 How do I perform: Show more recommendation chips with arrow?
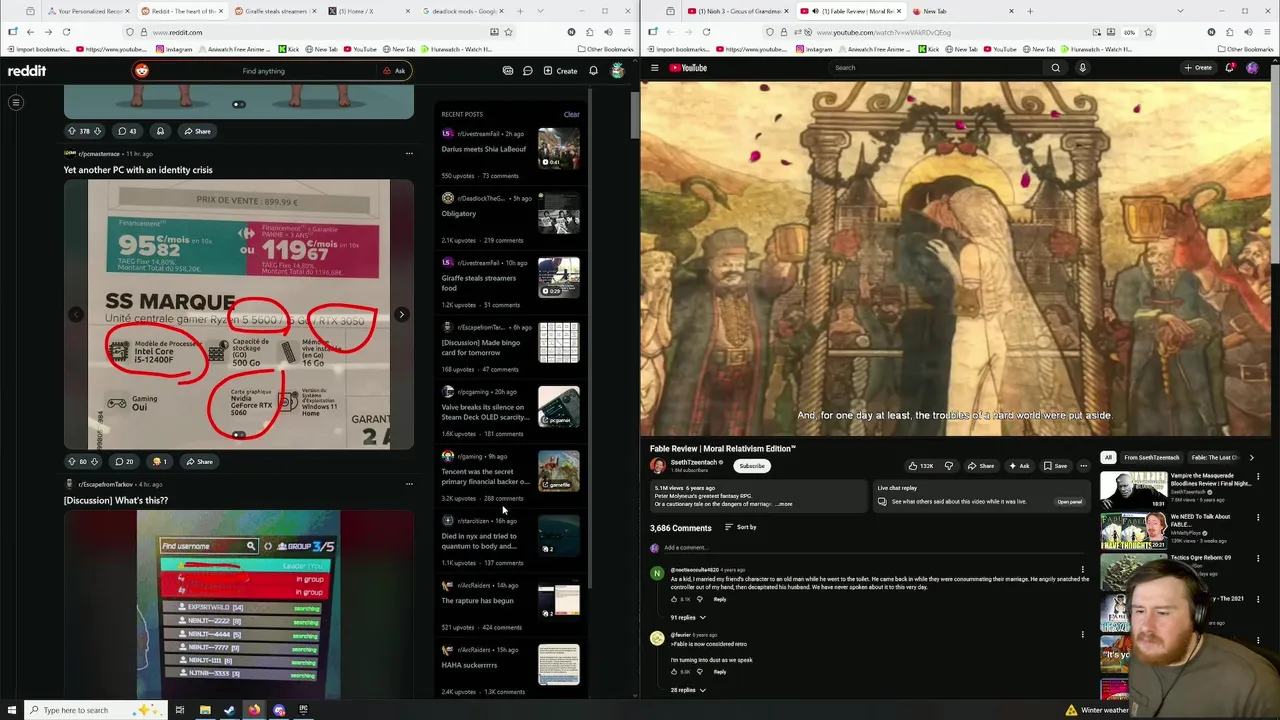point(1251,457)
